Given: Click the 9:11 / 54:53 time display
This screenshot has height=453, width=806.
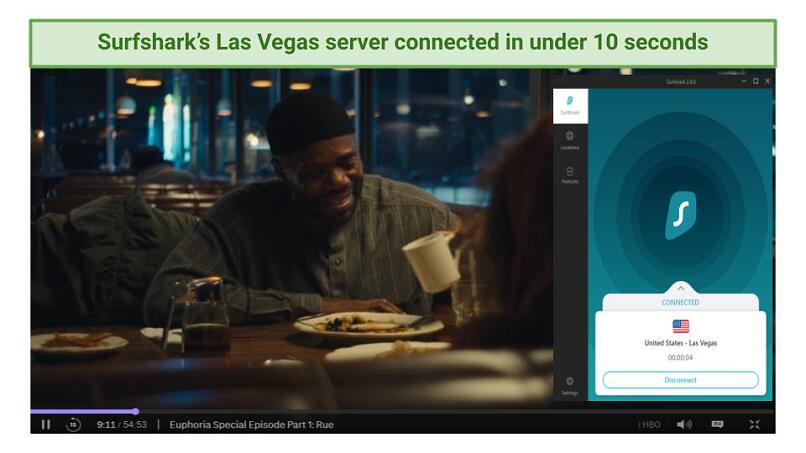Looking at the screenshot, I should [x=122, y=425].
